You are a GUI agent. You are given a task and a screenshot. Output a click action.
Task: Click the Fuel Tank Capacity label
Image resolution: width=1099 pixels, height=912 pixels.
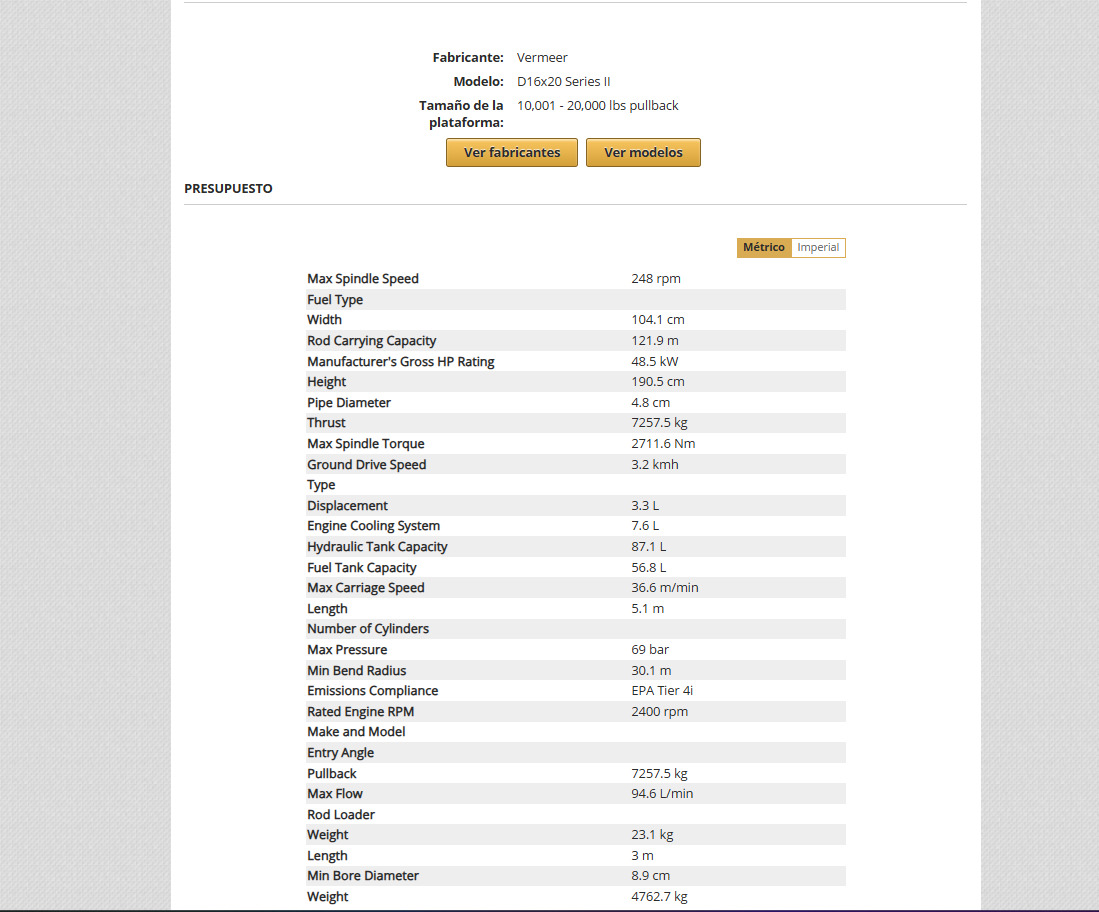click(x=362, y=568)
